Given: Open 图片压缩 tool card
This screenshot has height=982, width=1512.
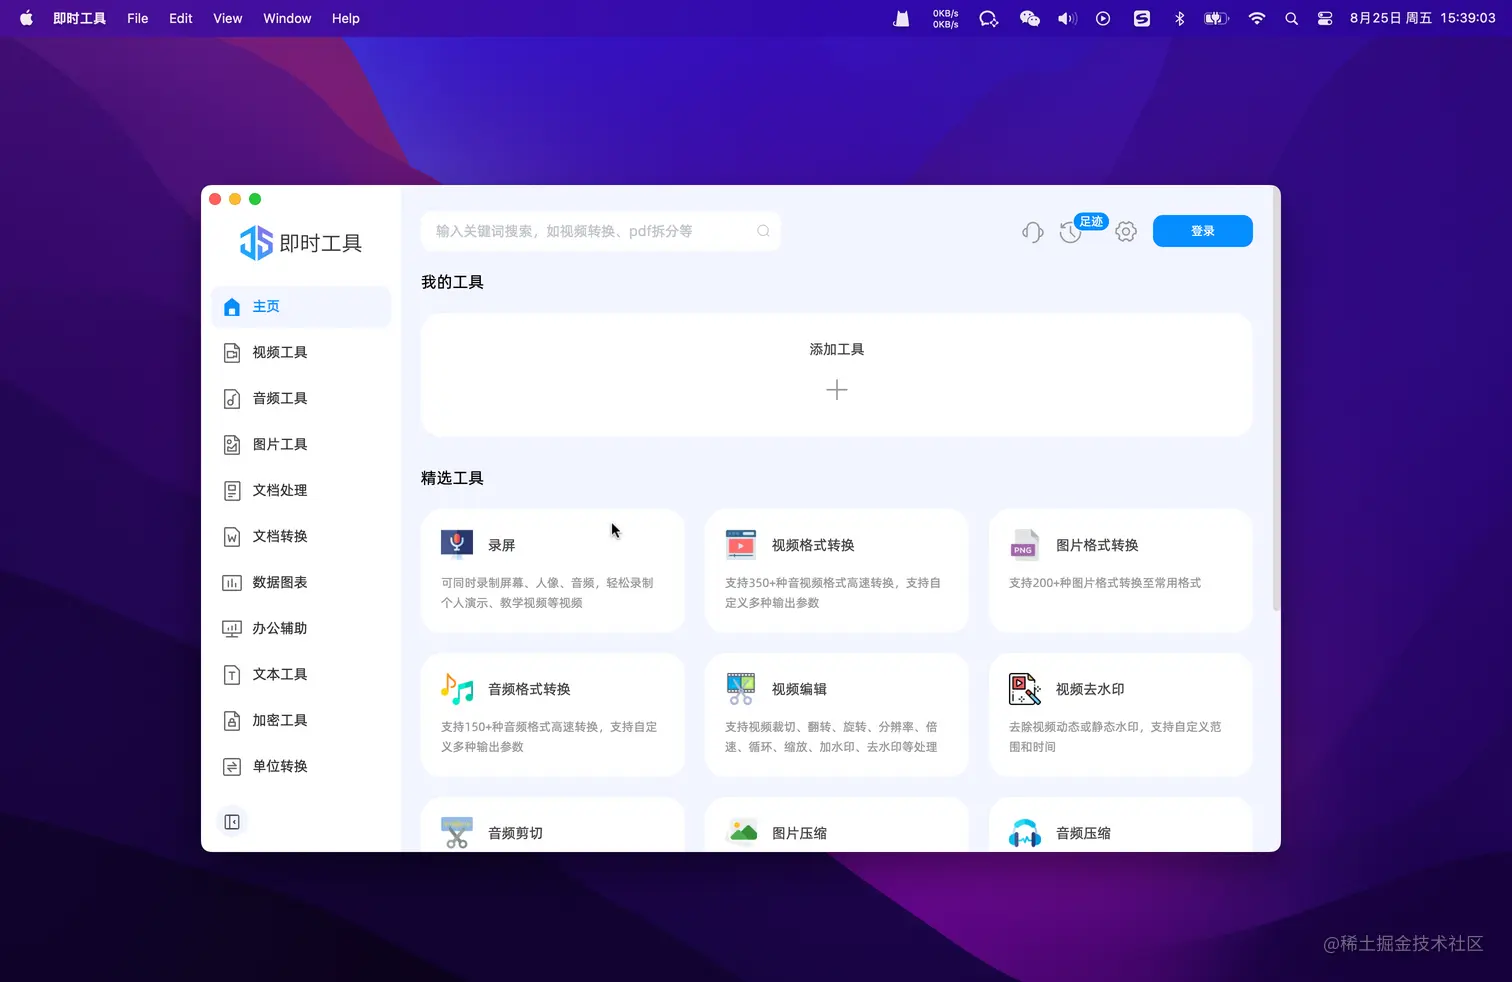Looking at the screenshot, I should [x=837, y=825].
